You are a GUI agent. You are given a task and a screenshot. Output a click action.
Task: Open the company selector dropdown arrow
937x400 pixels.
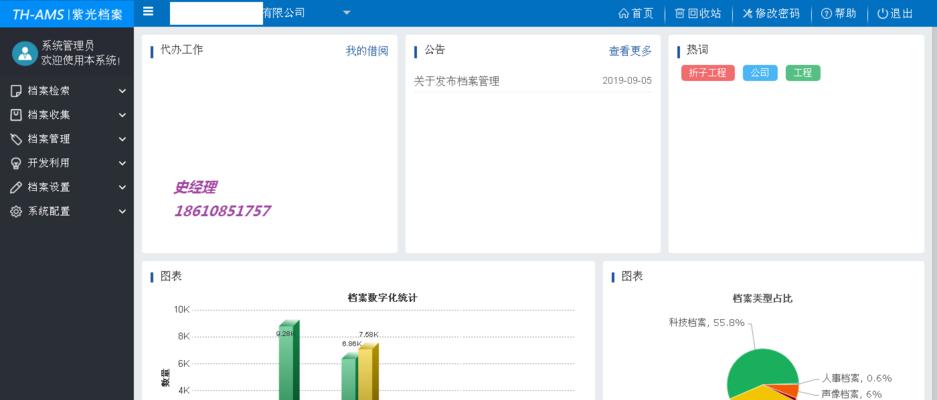tap(347, 13)
